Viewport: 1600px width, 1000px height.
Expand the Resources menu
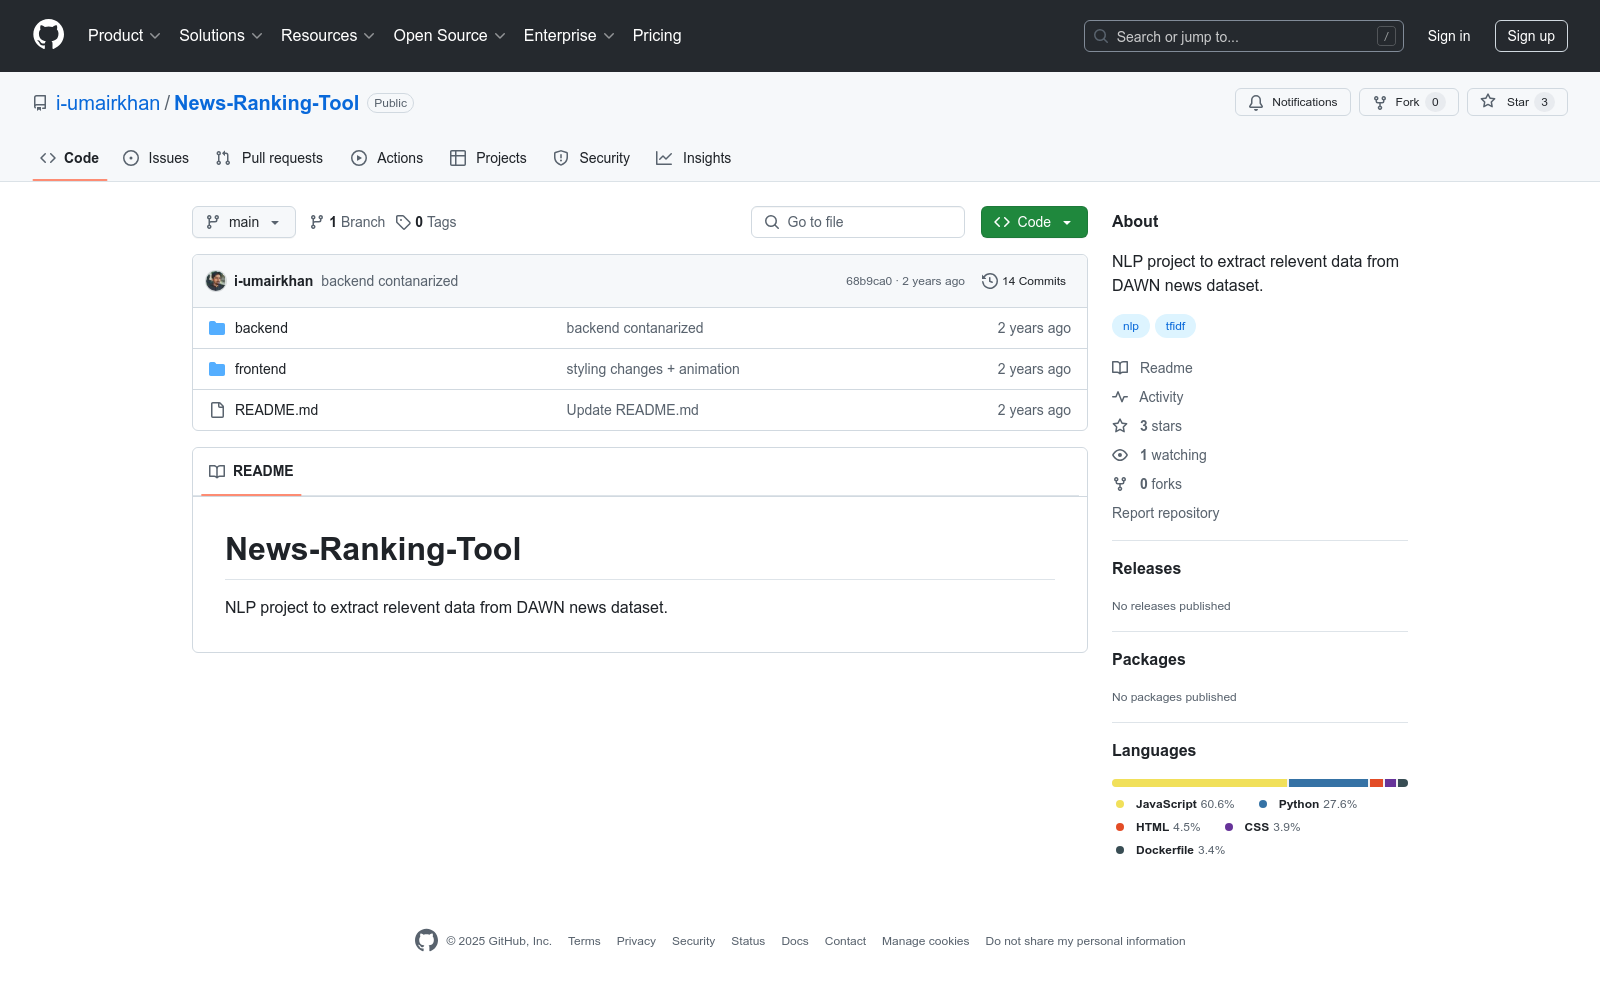point(328,35)
